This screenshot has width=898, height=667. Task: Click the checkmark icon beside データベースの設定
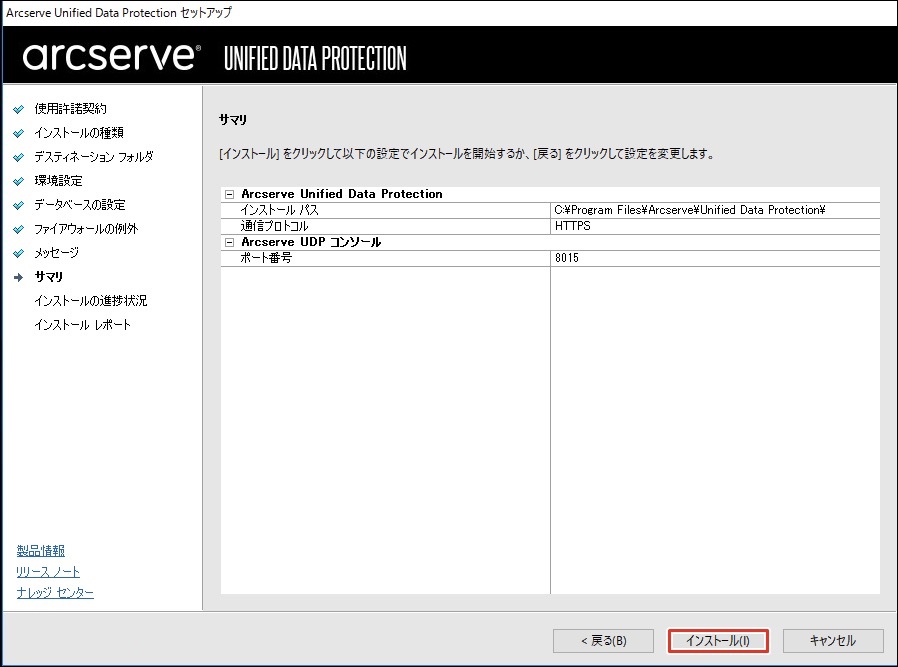19,205
